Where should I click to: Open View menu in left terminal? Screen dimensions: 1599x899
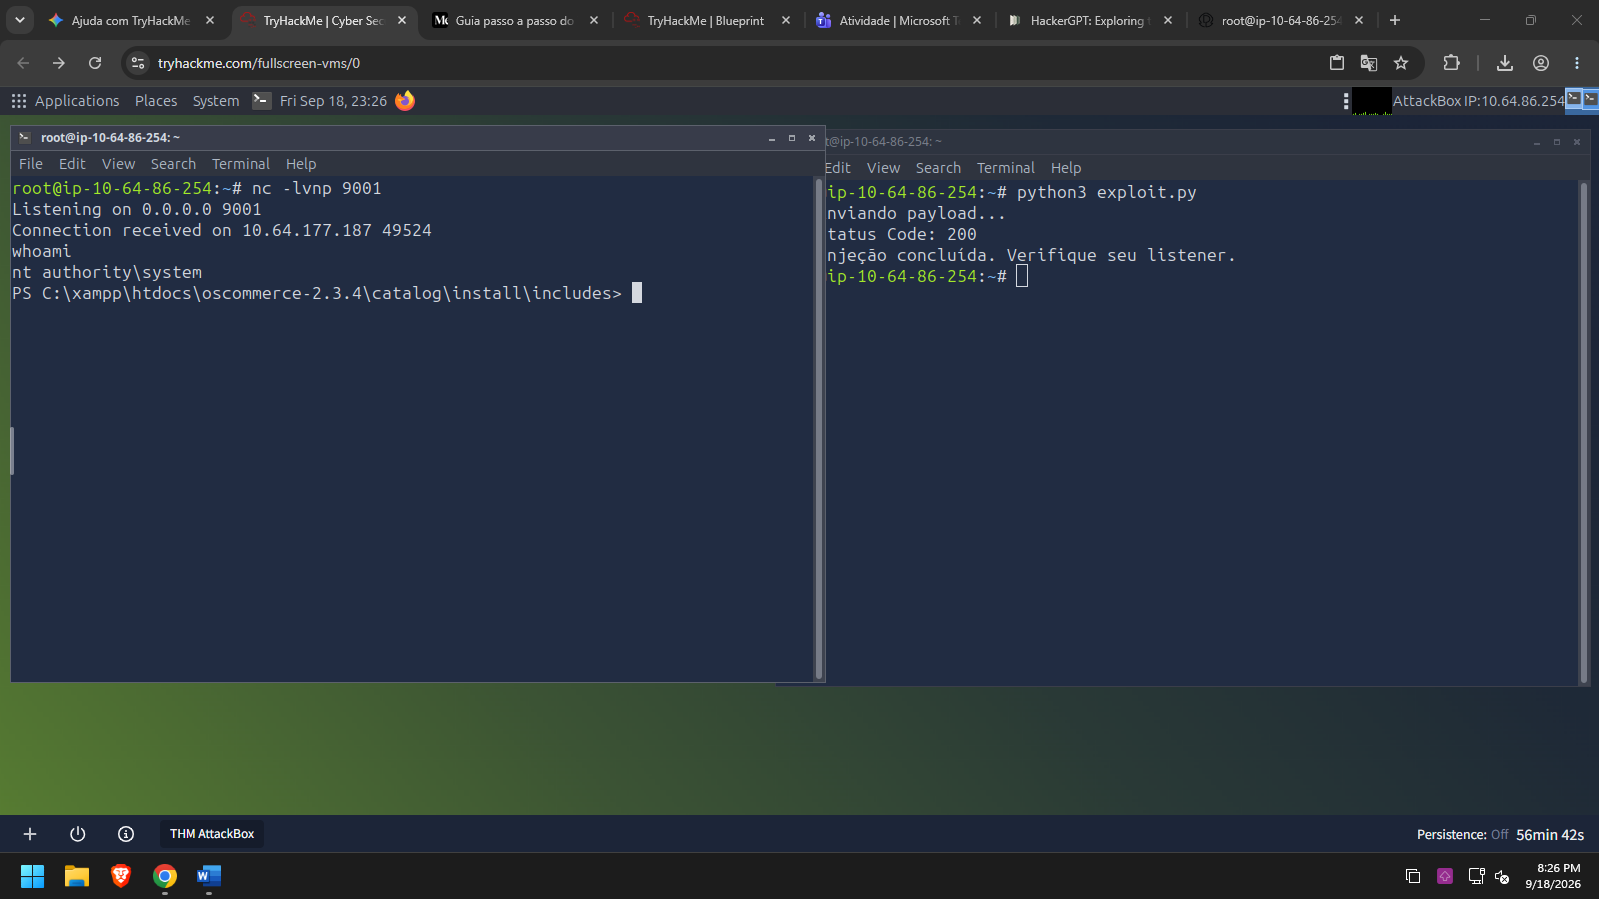click(x=118, y=164)
